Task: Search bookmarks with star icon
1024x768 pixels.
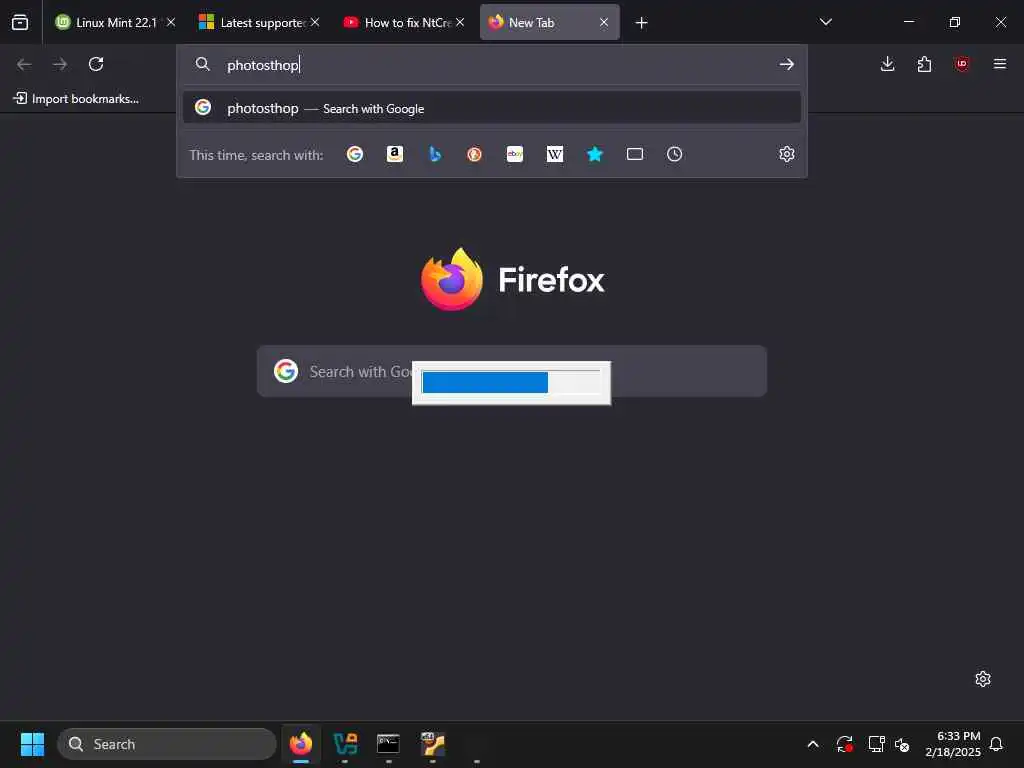Action: pos(595,154)
